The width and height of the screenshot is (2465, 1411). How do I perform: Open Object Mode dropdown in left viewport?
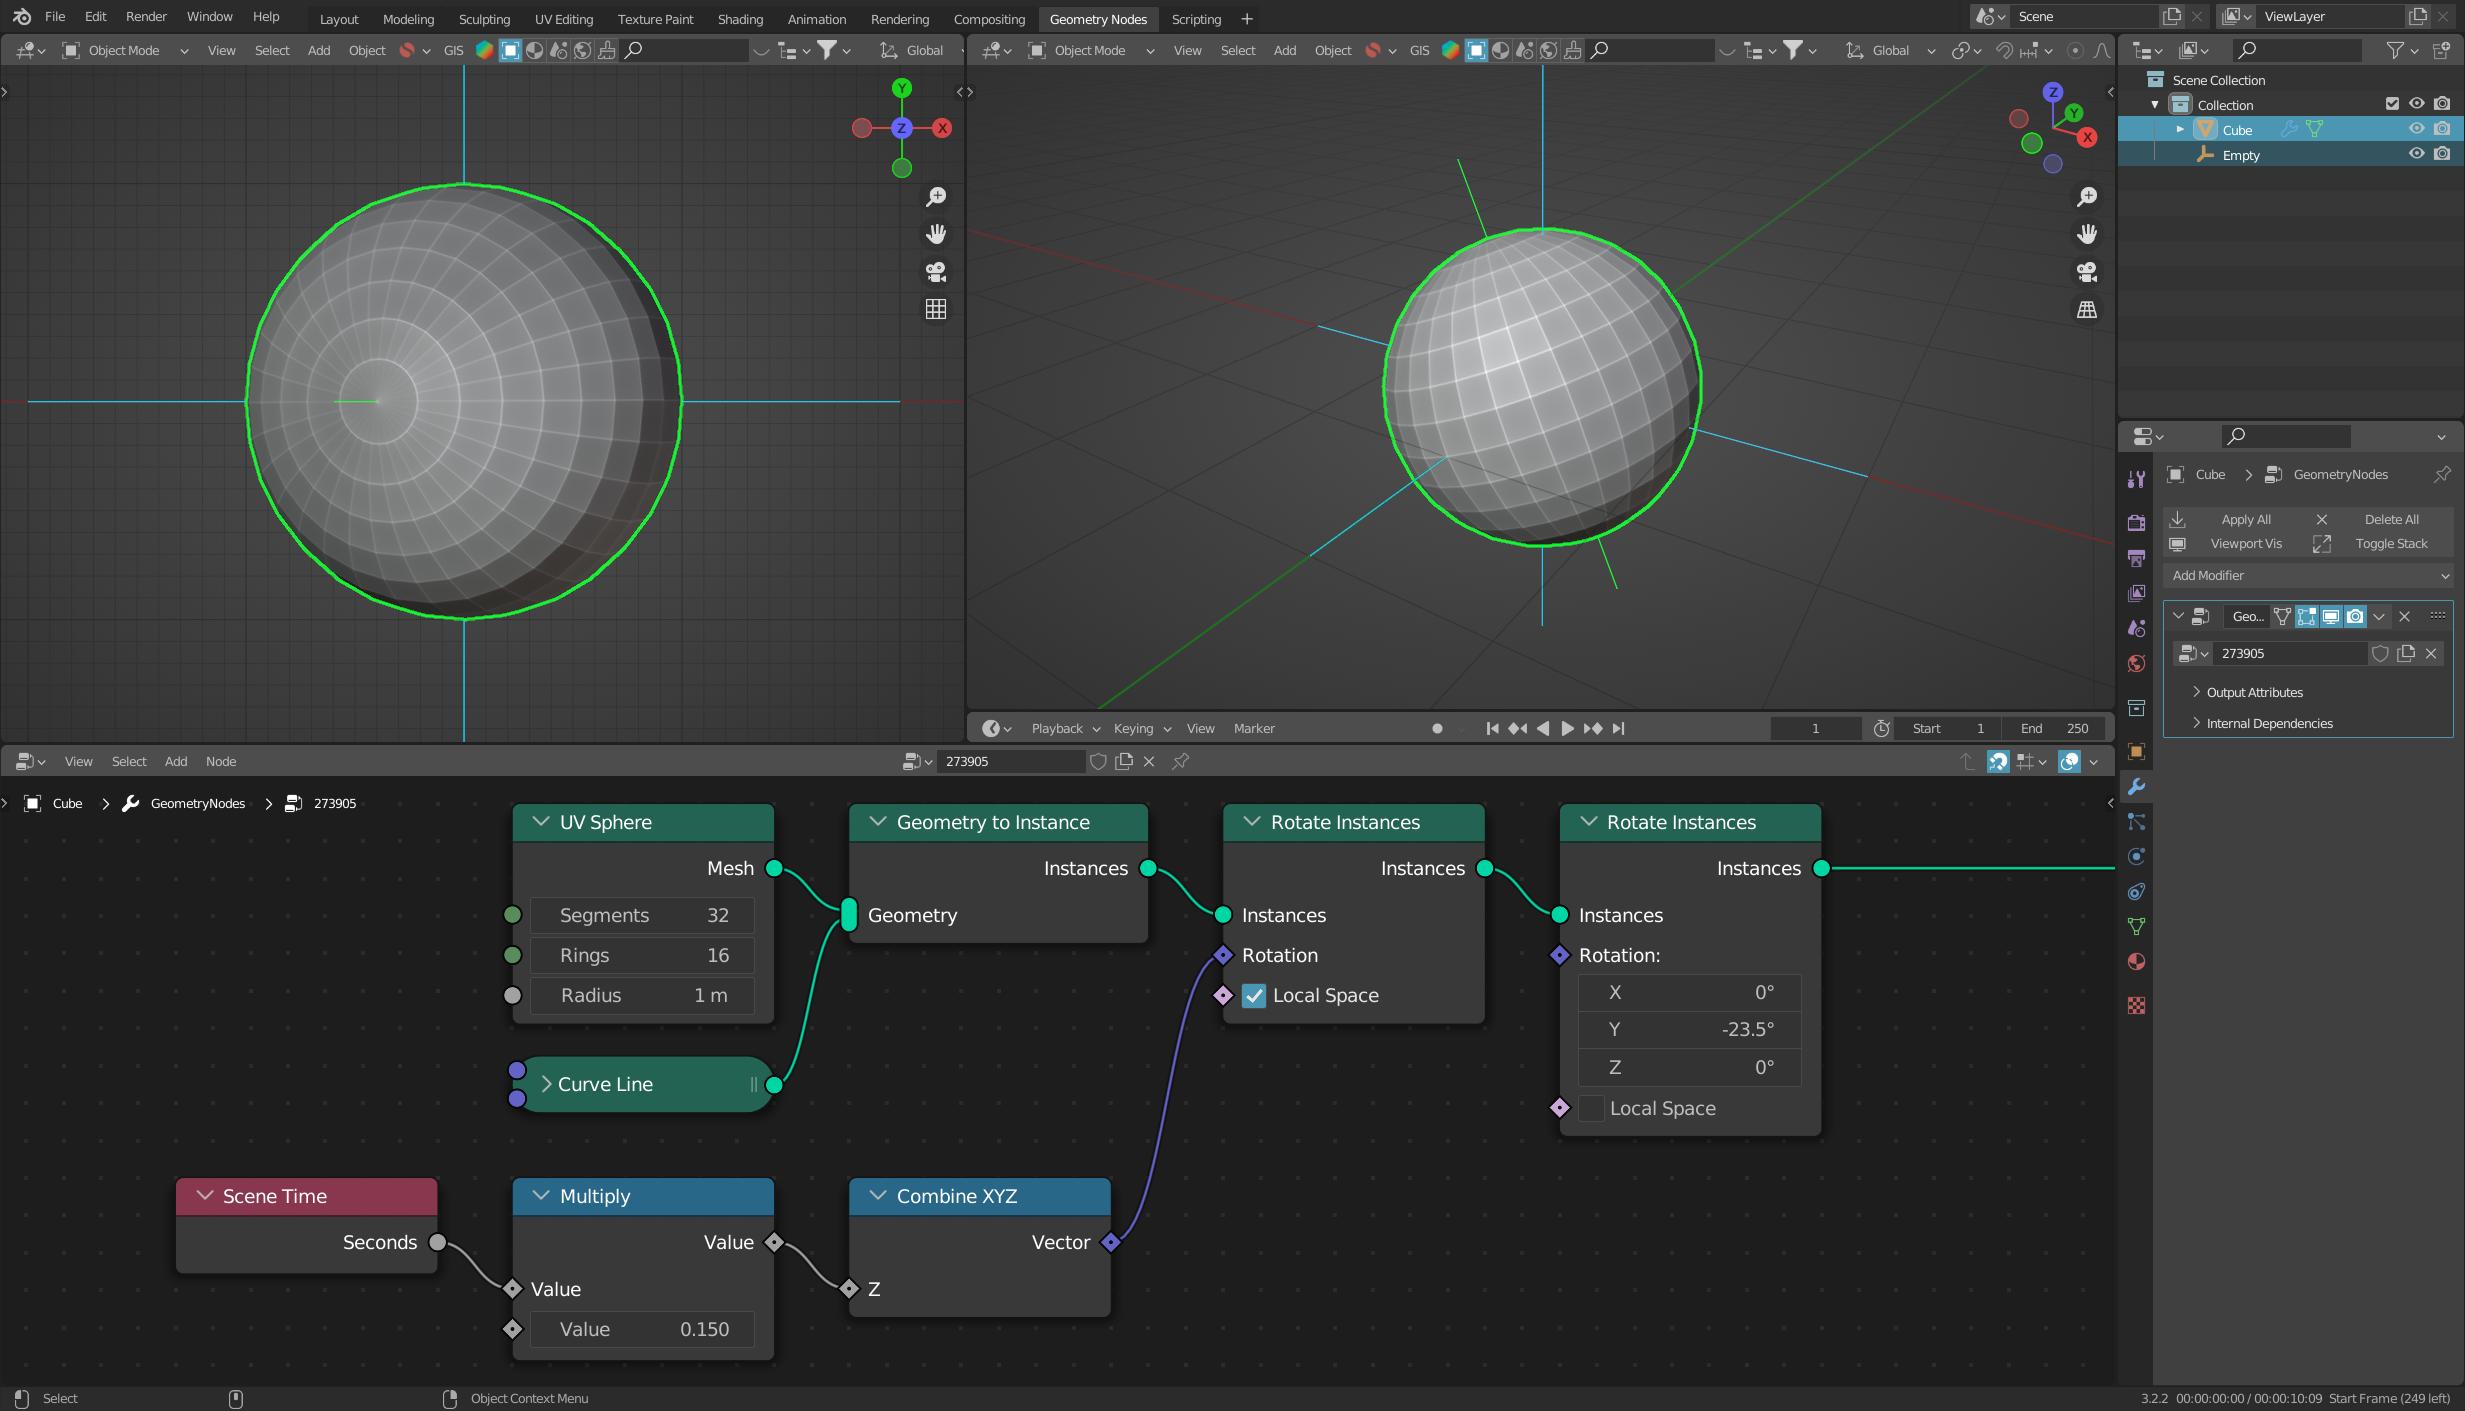[x=124, y=50]
